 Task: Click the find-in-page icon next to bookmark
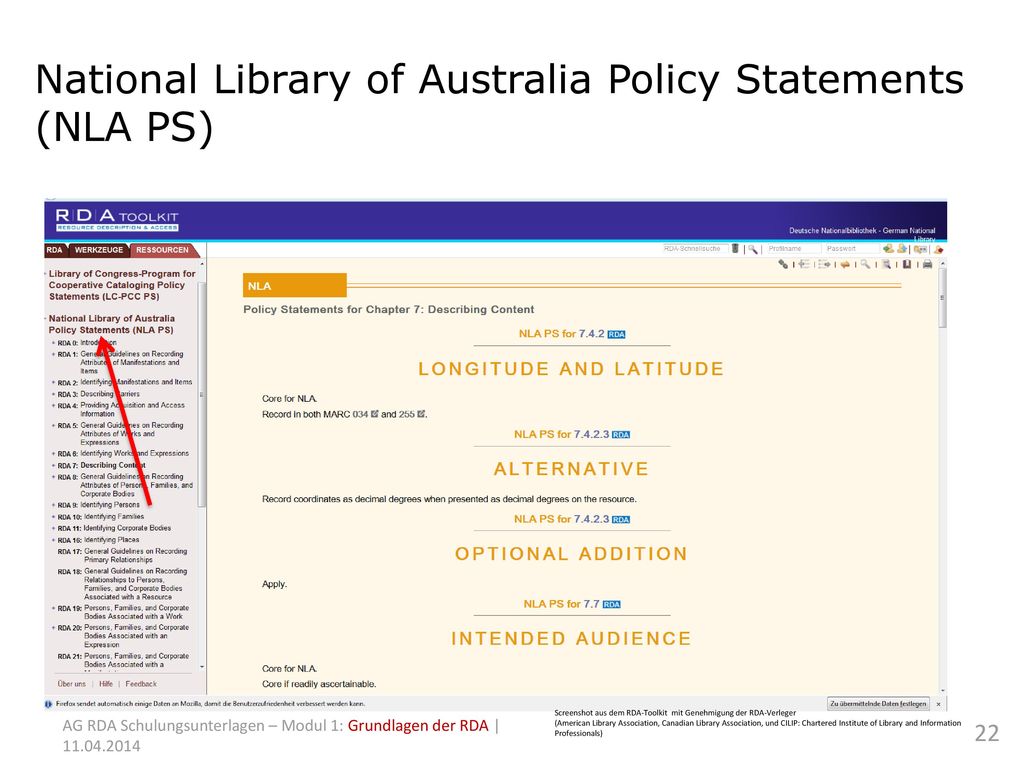(886, 264)
